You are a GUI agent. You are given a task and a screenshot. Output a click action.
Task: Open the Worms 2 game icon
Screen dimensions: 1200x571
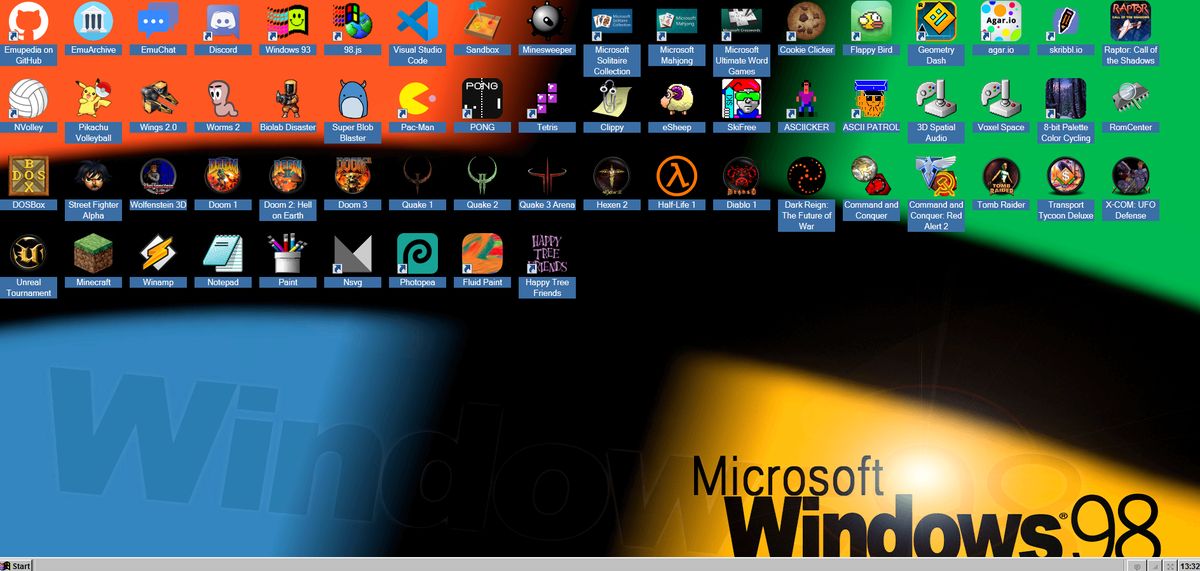[x=223, y=99]
